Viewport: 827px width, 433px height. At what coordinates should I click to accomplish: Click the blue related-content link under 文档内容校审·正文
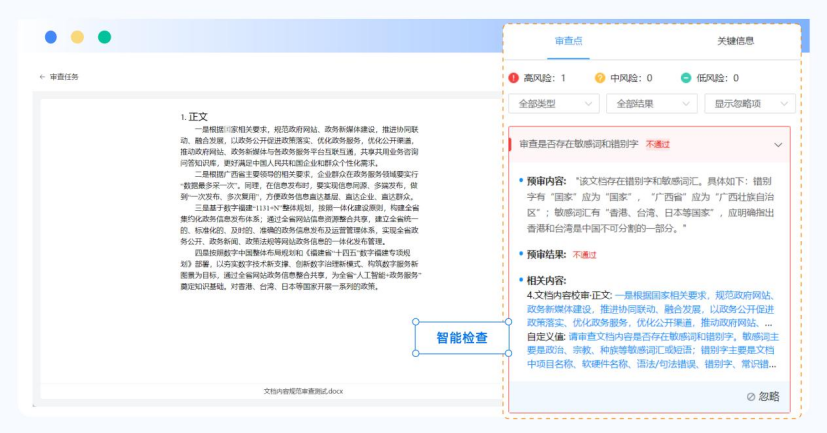click(x=650, y=309)
